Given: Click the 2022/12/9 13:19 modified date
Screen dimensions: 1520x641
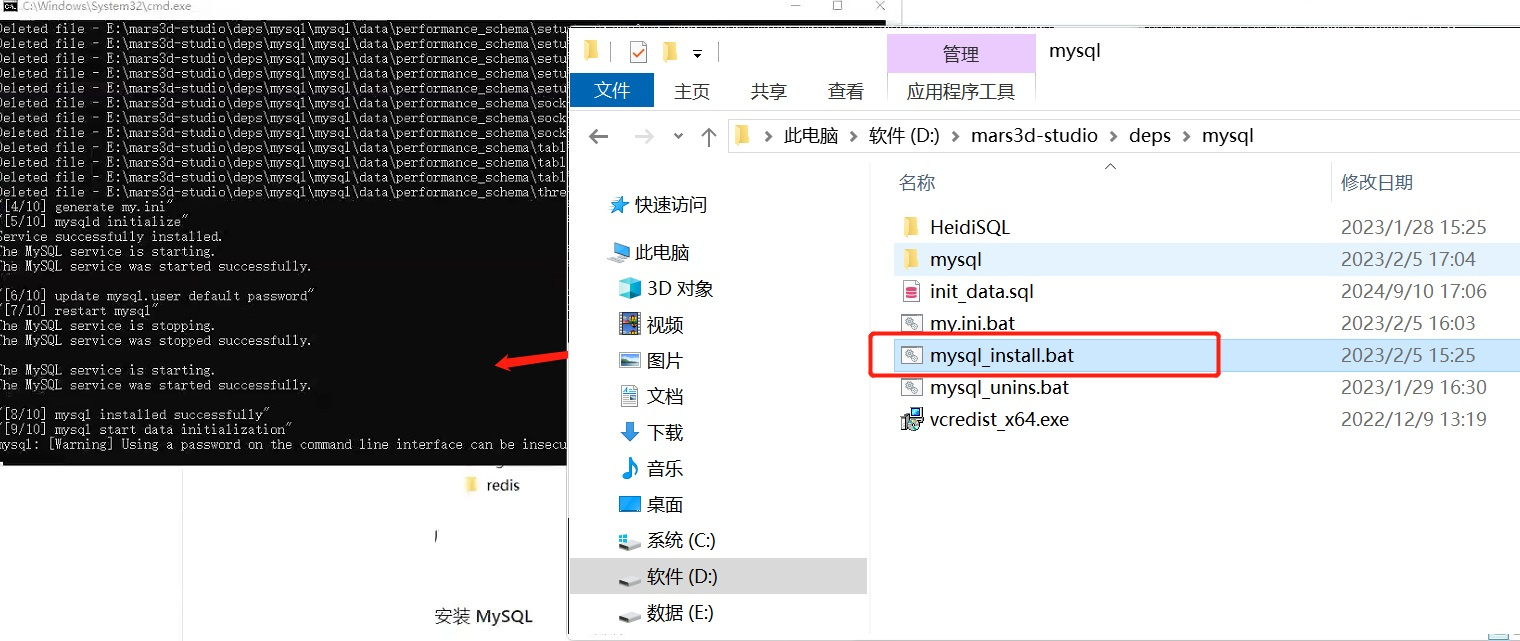Looking at the screenshot, I should click(x=1414, y=419).
